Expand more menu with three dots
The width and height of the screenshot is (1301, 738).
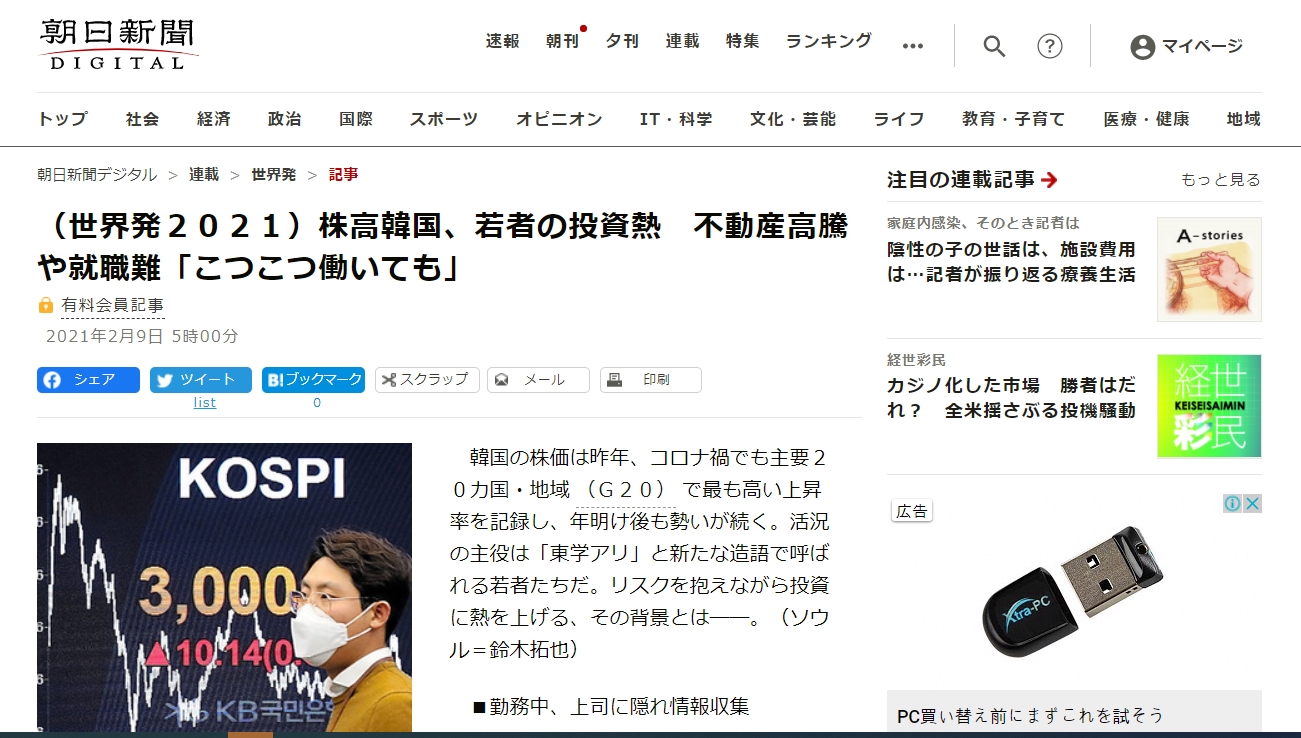pos(912,45)
